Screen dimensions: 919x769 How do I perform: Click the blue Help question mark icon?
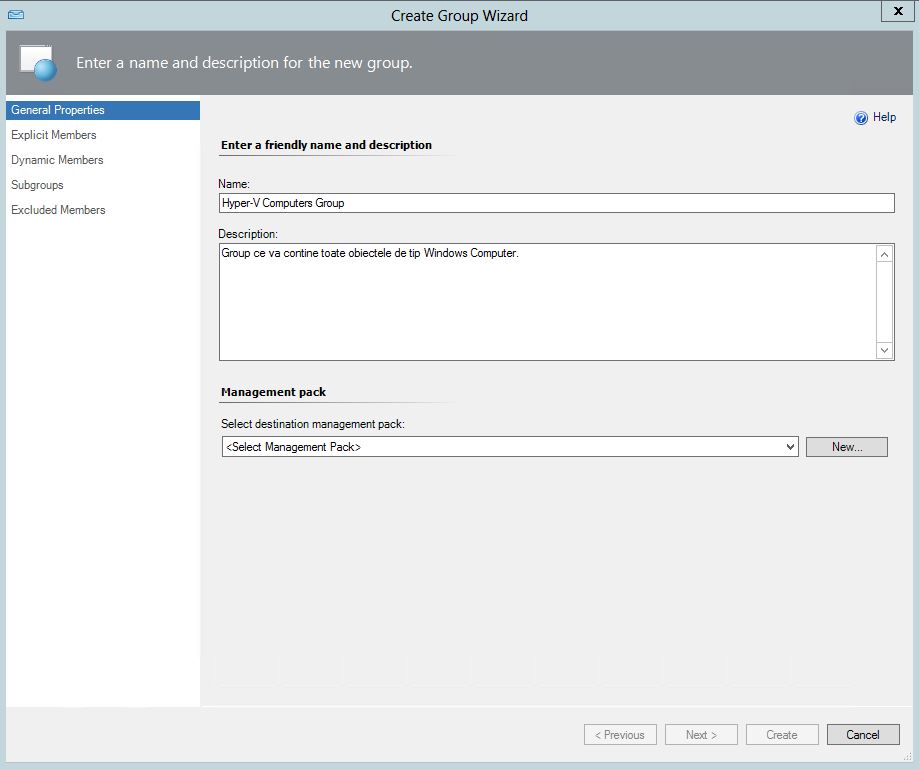861,118
